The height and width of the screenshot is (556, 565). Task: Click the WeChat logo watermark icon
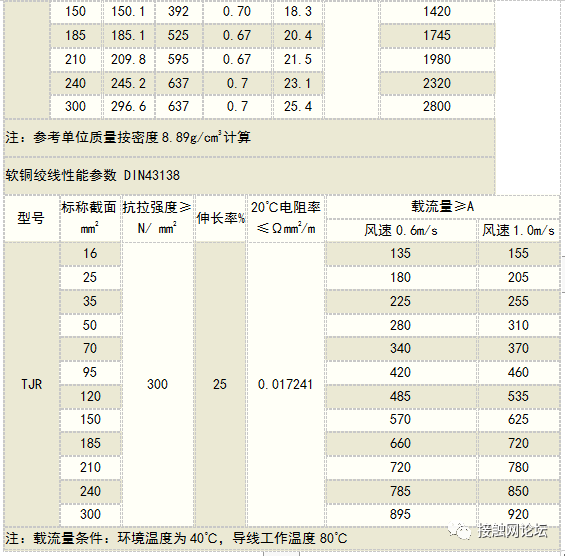click(x=459, y=531)
